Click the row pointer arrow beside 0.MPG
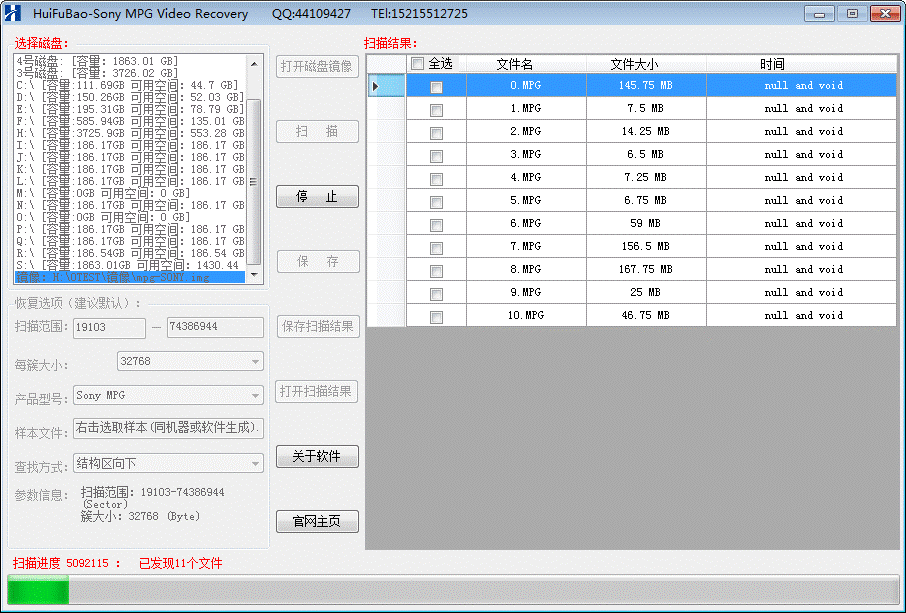 [376, 86]
